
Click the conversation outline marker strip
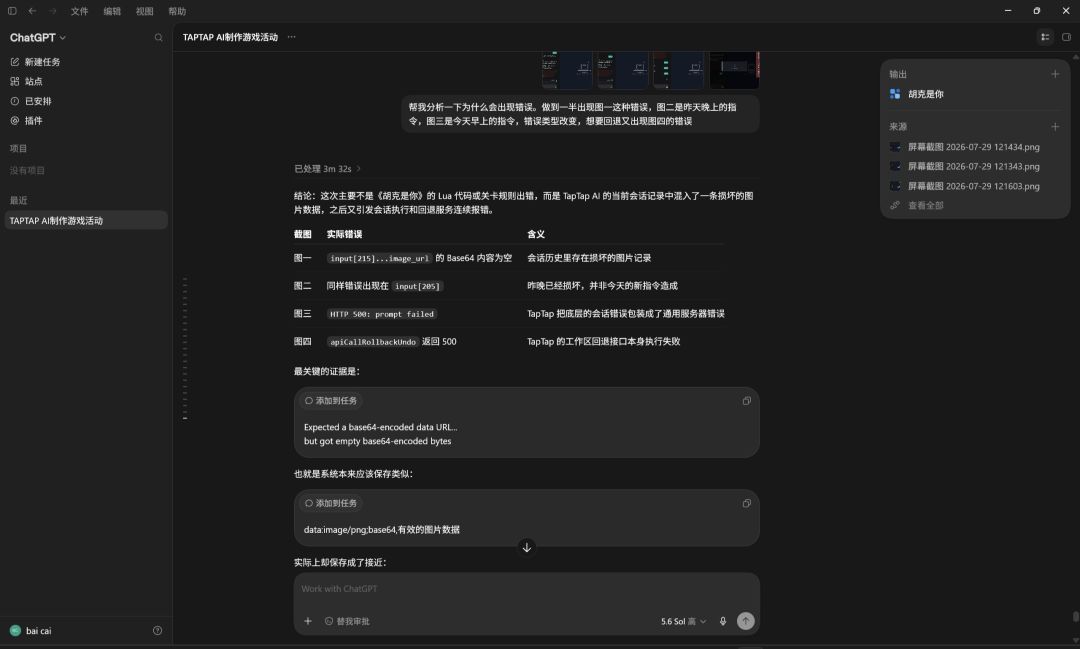coord(185,349)
